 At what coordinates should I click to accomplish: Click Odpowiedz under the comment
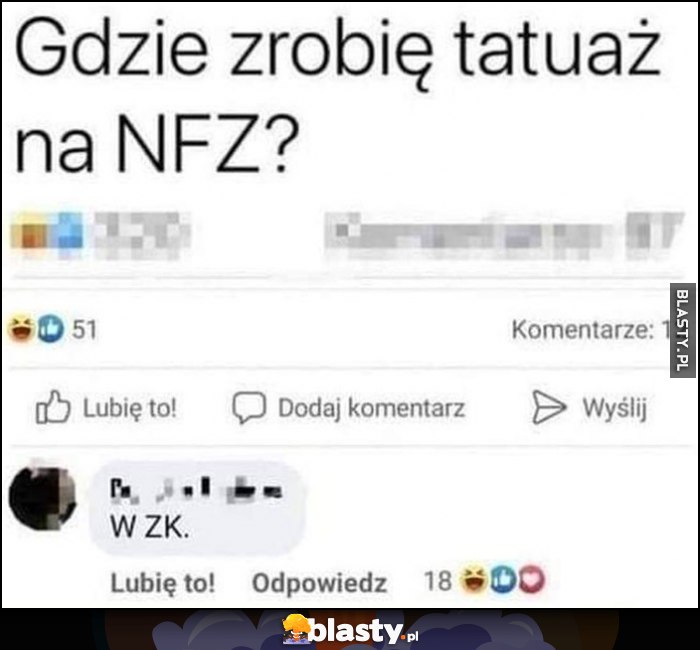[320, 583]
